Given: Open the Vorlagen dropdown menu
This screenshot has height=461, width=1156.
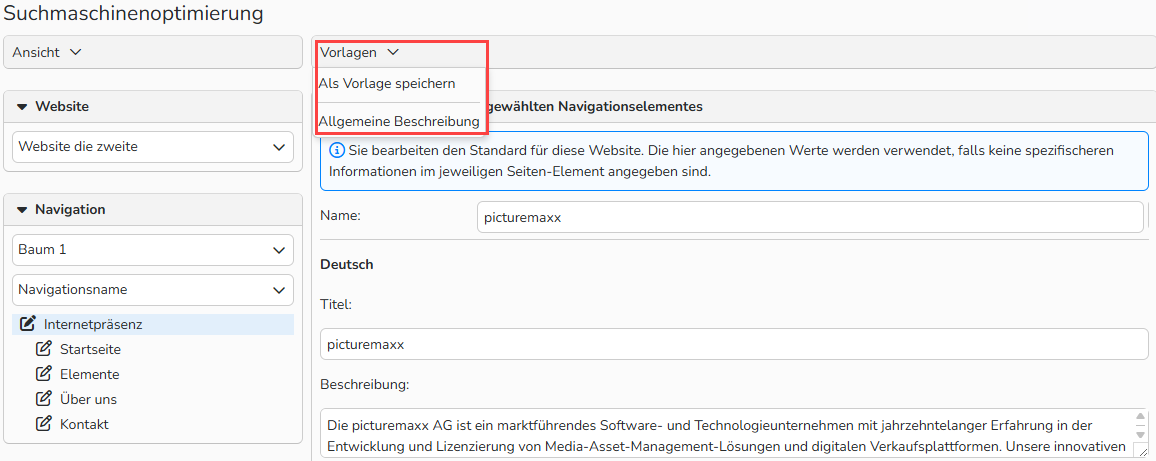Looking at the screenshot, I should [359, 52].
